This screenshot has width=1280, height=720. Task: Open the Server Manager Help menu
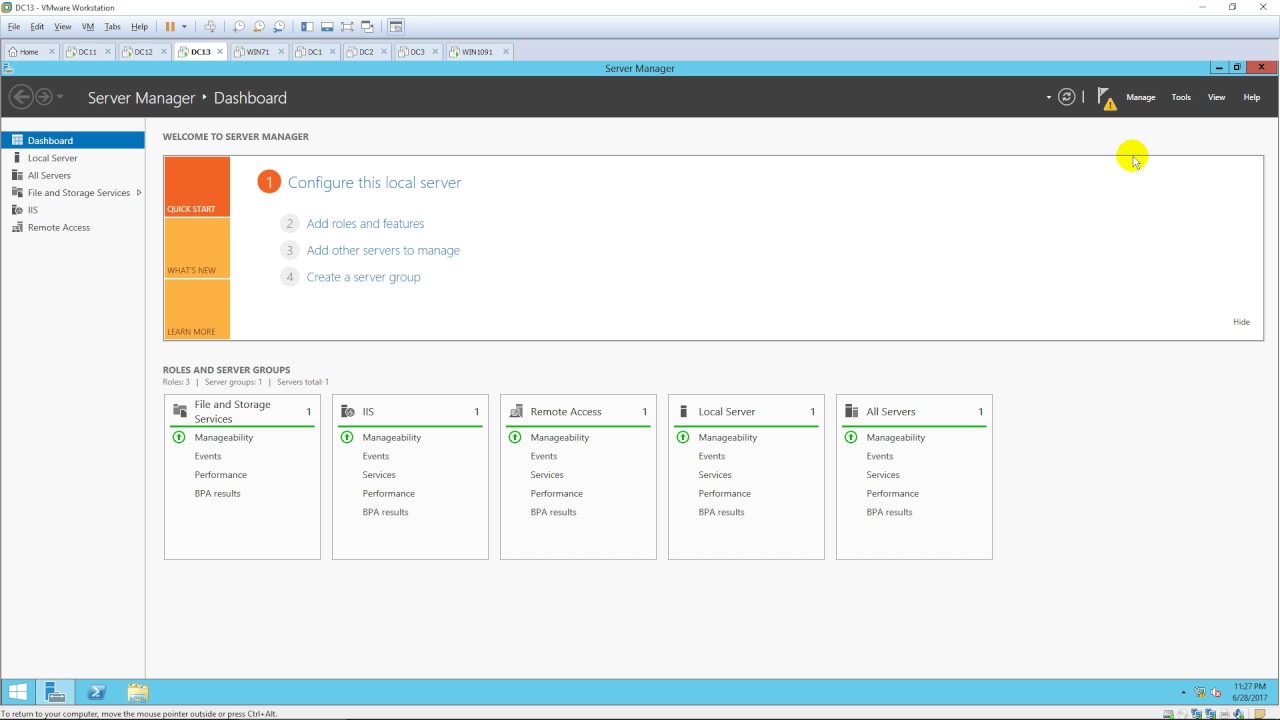pyautogui.click(x=1251, y=97)
